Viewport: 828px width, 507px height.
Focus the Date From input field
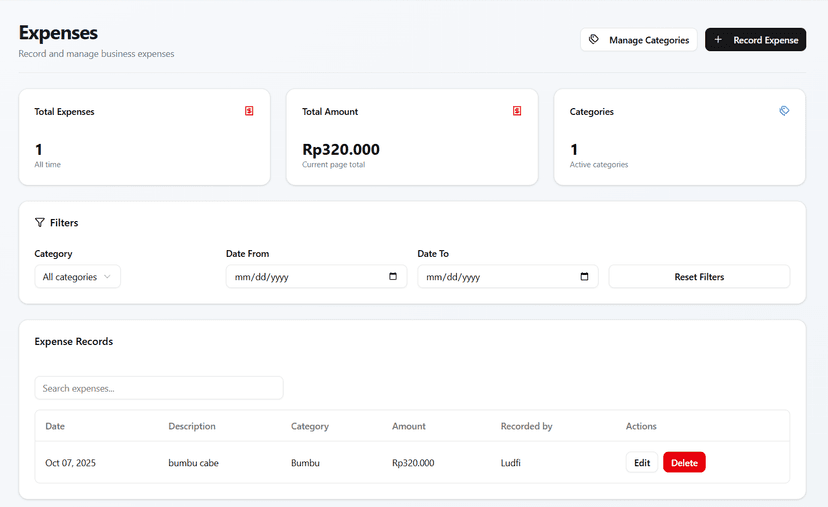(x=316, y=277)
